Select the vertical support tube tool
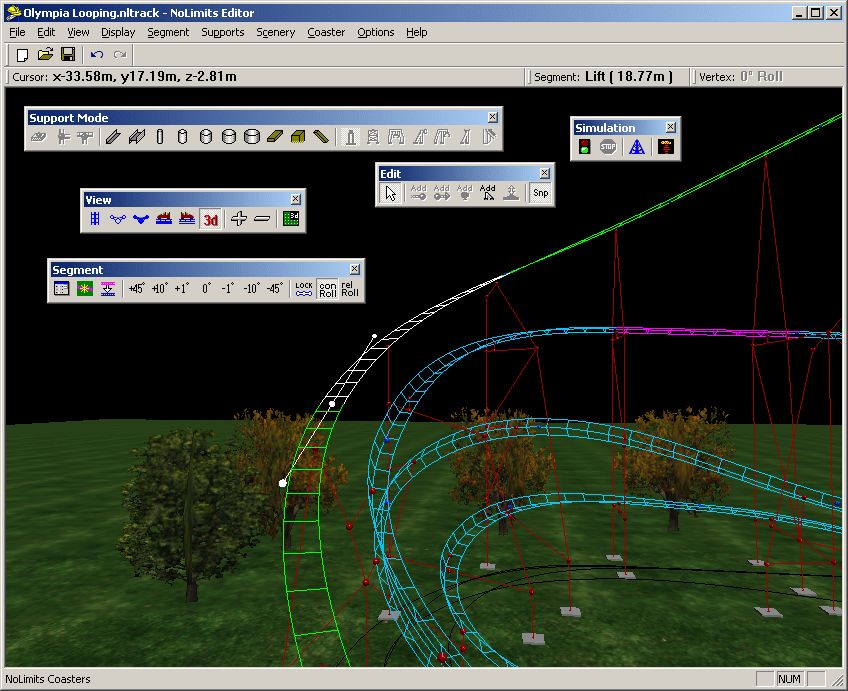Viewport: 848px width, 691px height. [159, 137]
